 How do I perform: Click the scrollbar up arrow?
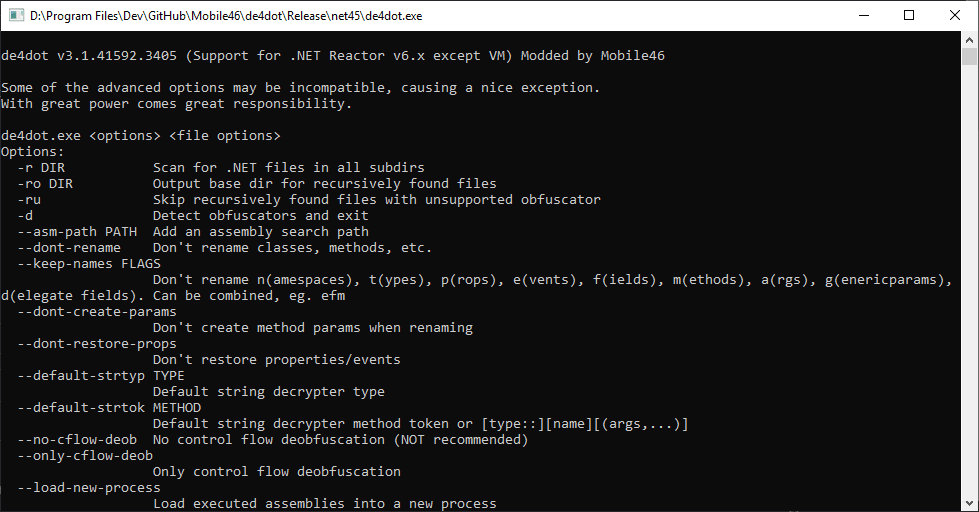pyautogui.click(x=969, y=39)
